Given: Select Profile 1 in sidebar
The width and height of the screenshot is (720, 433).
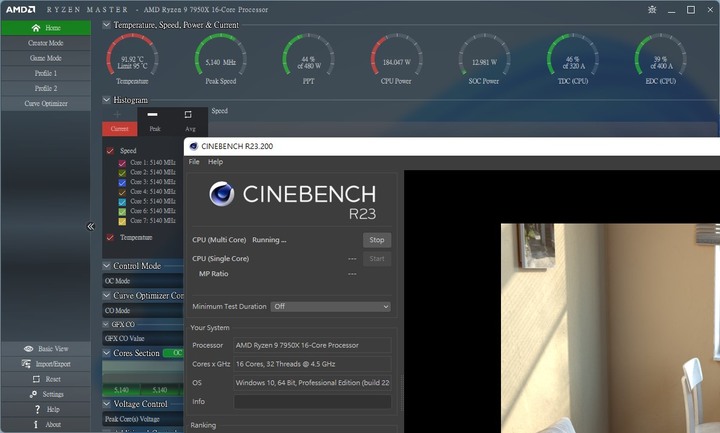Looking at the screenshot, I should pyautogui.click(x=45, y=73).
